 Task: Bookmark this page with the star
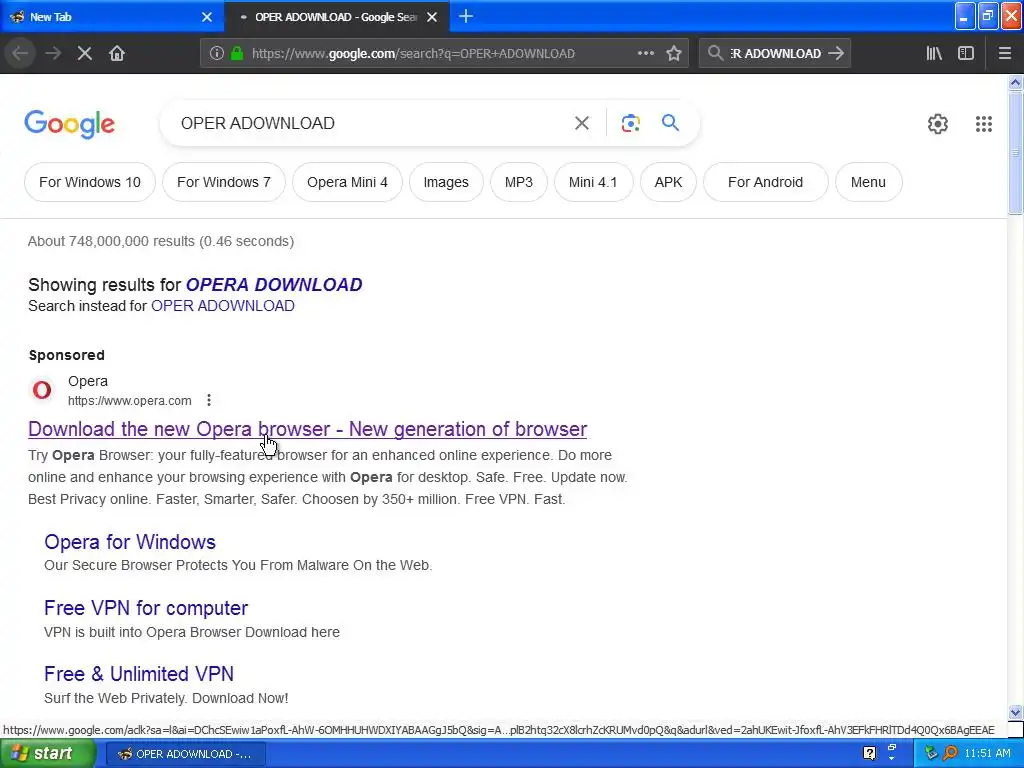click(674, 54)
